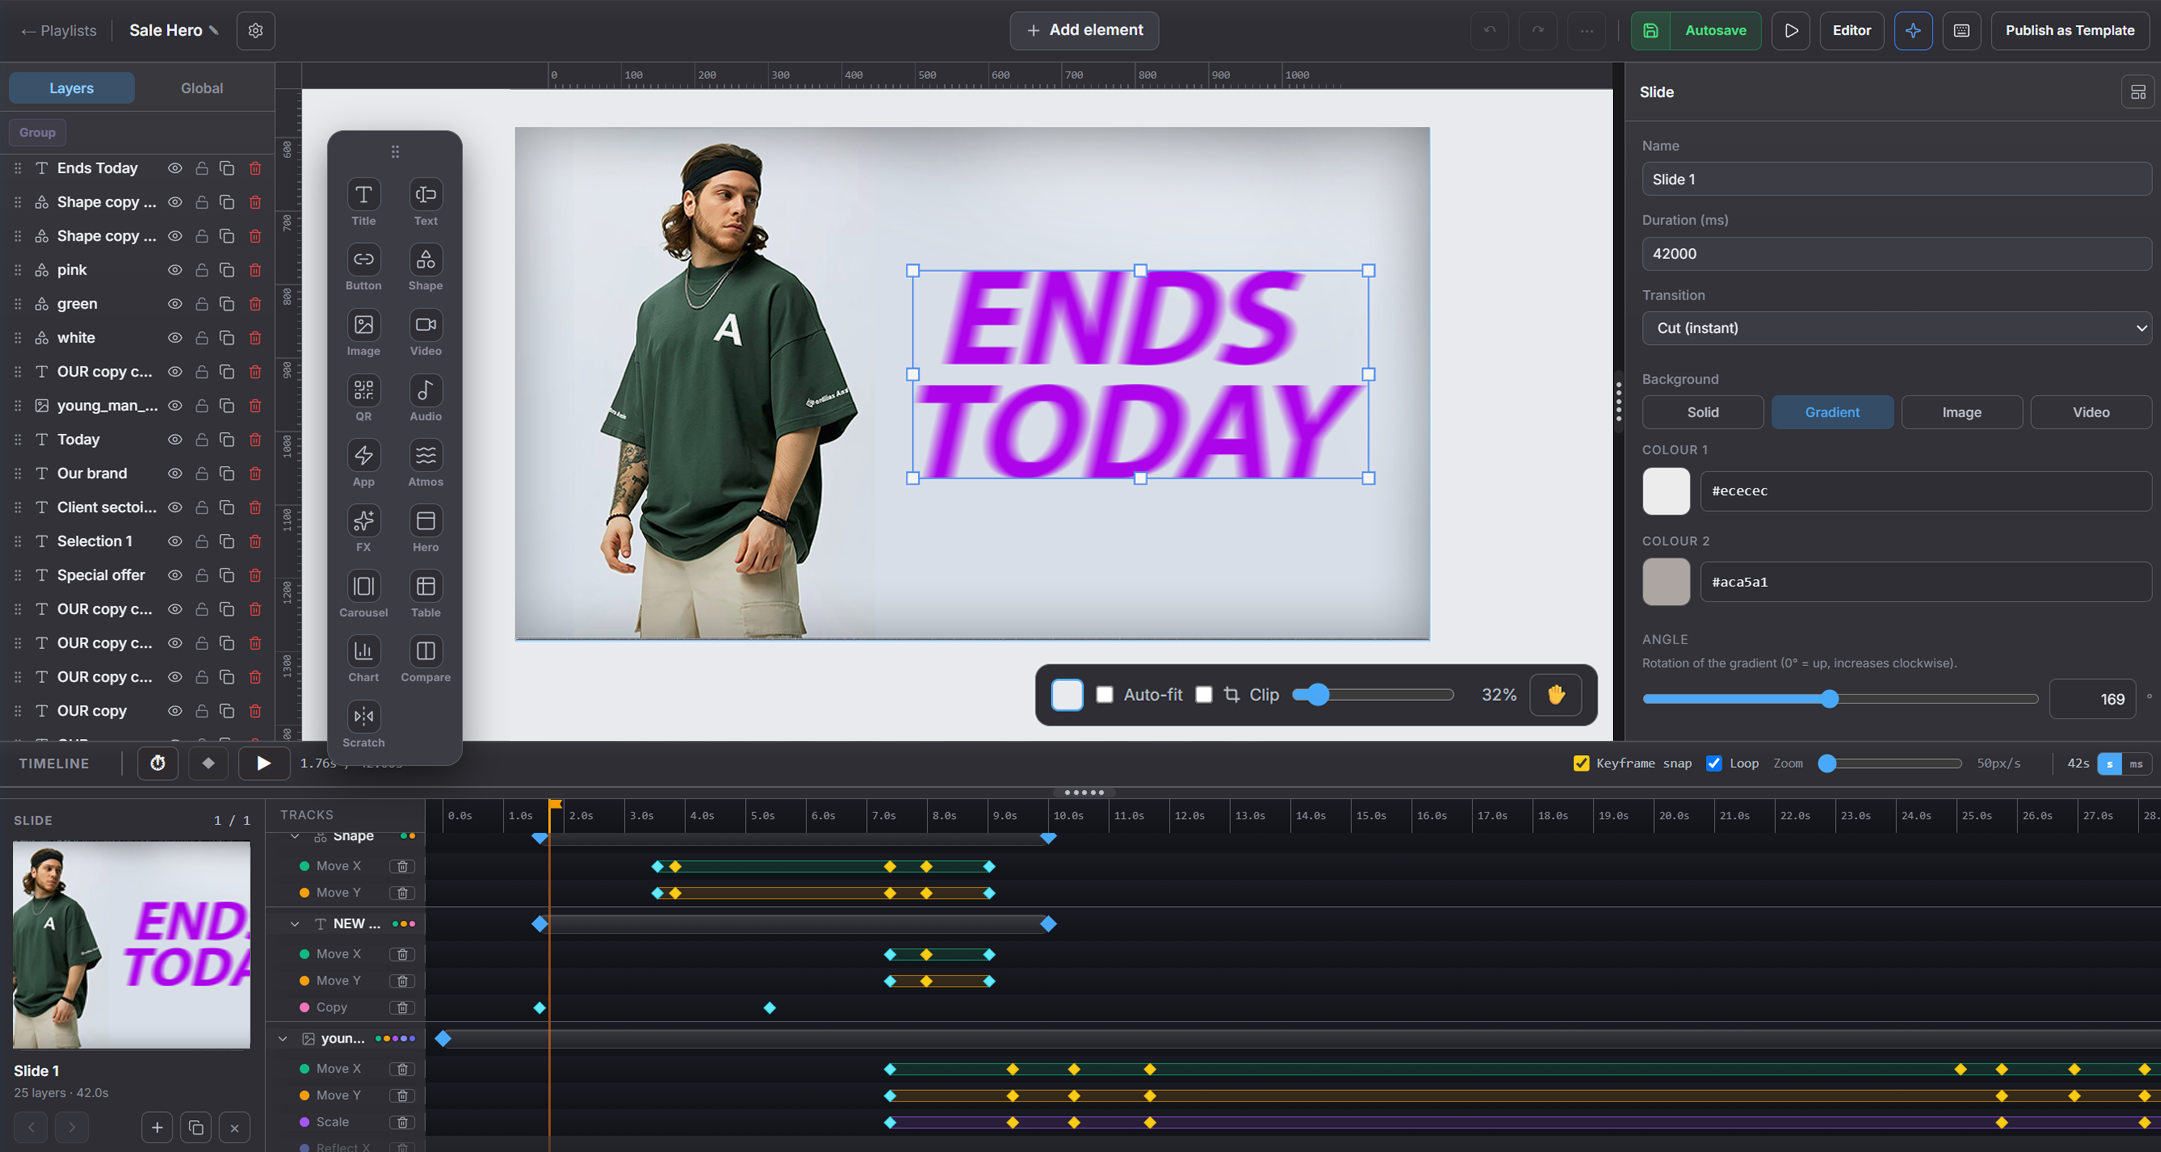This screenshot has height=1152, width=2161.
Task: Insert a Chart element
Action: (x=363, y=659)
